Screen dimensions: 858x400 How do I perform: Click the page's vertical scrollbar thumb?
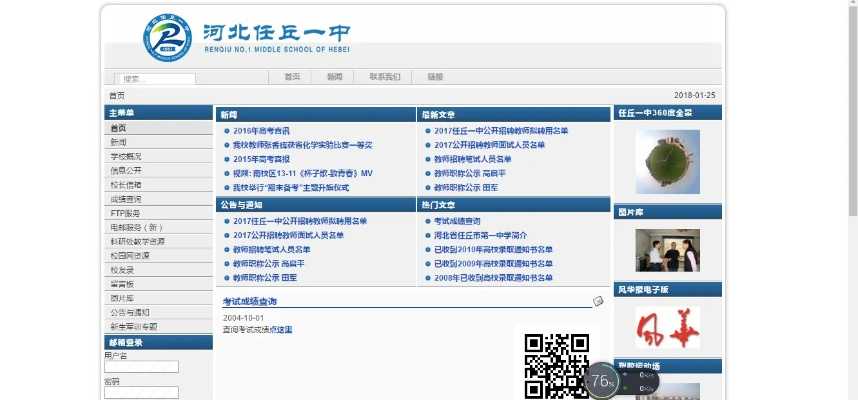click(x=853, y=109)
